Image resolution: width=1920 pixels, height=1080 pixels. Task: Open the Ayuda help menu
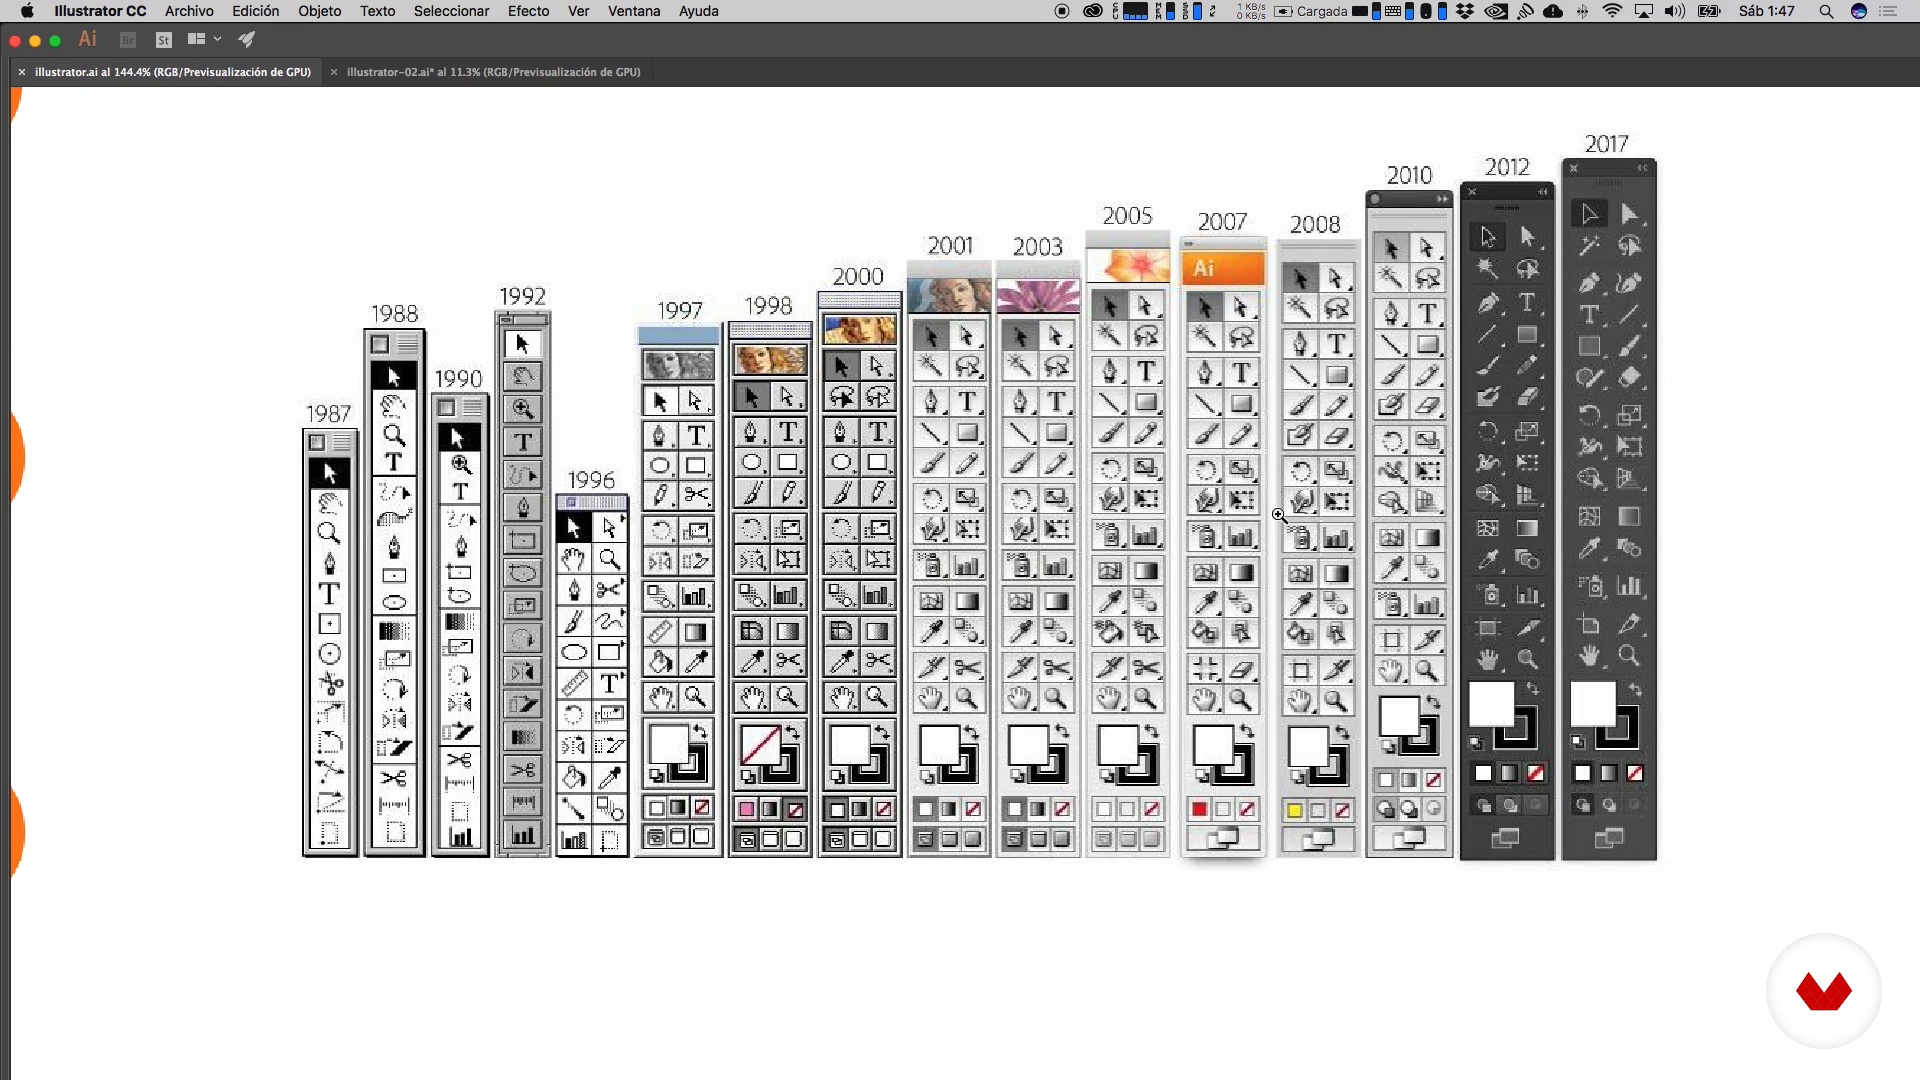[698, 11]
